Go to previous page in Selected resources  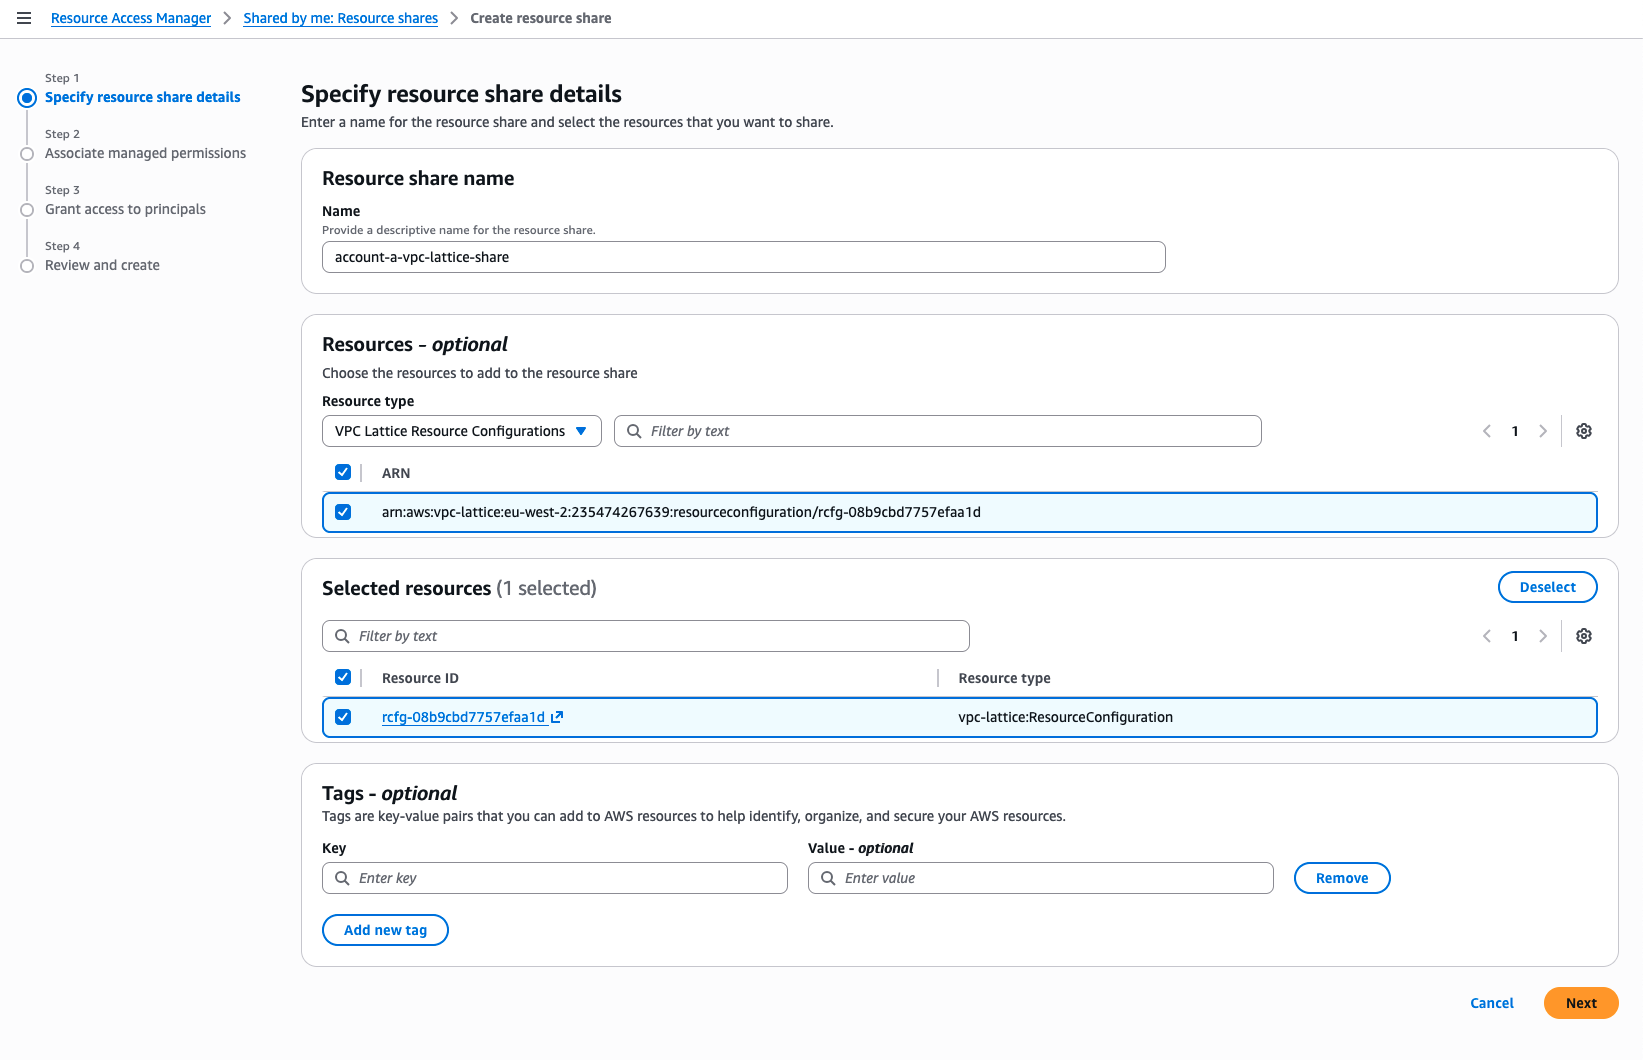(1487, 636)
